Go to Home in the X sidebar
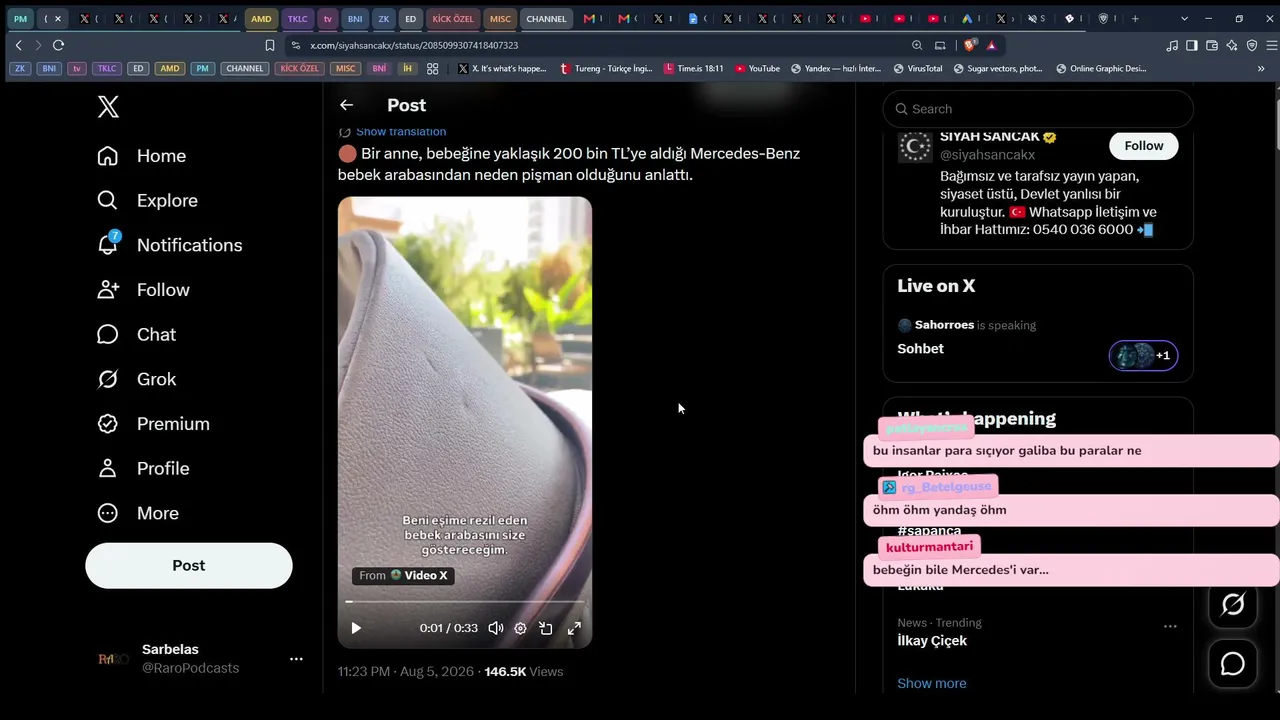Image resolution: width=1280 pixels, height=720 pixels. pos(142,156)
